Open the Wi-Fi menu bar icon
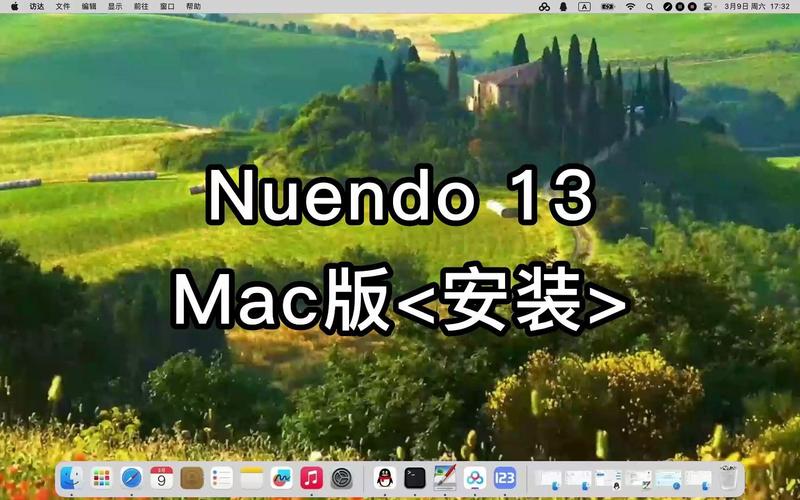The height and width of the screenshot is (500, 800). (631, 7)
